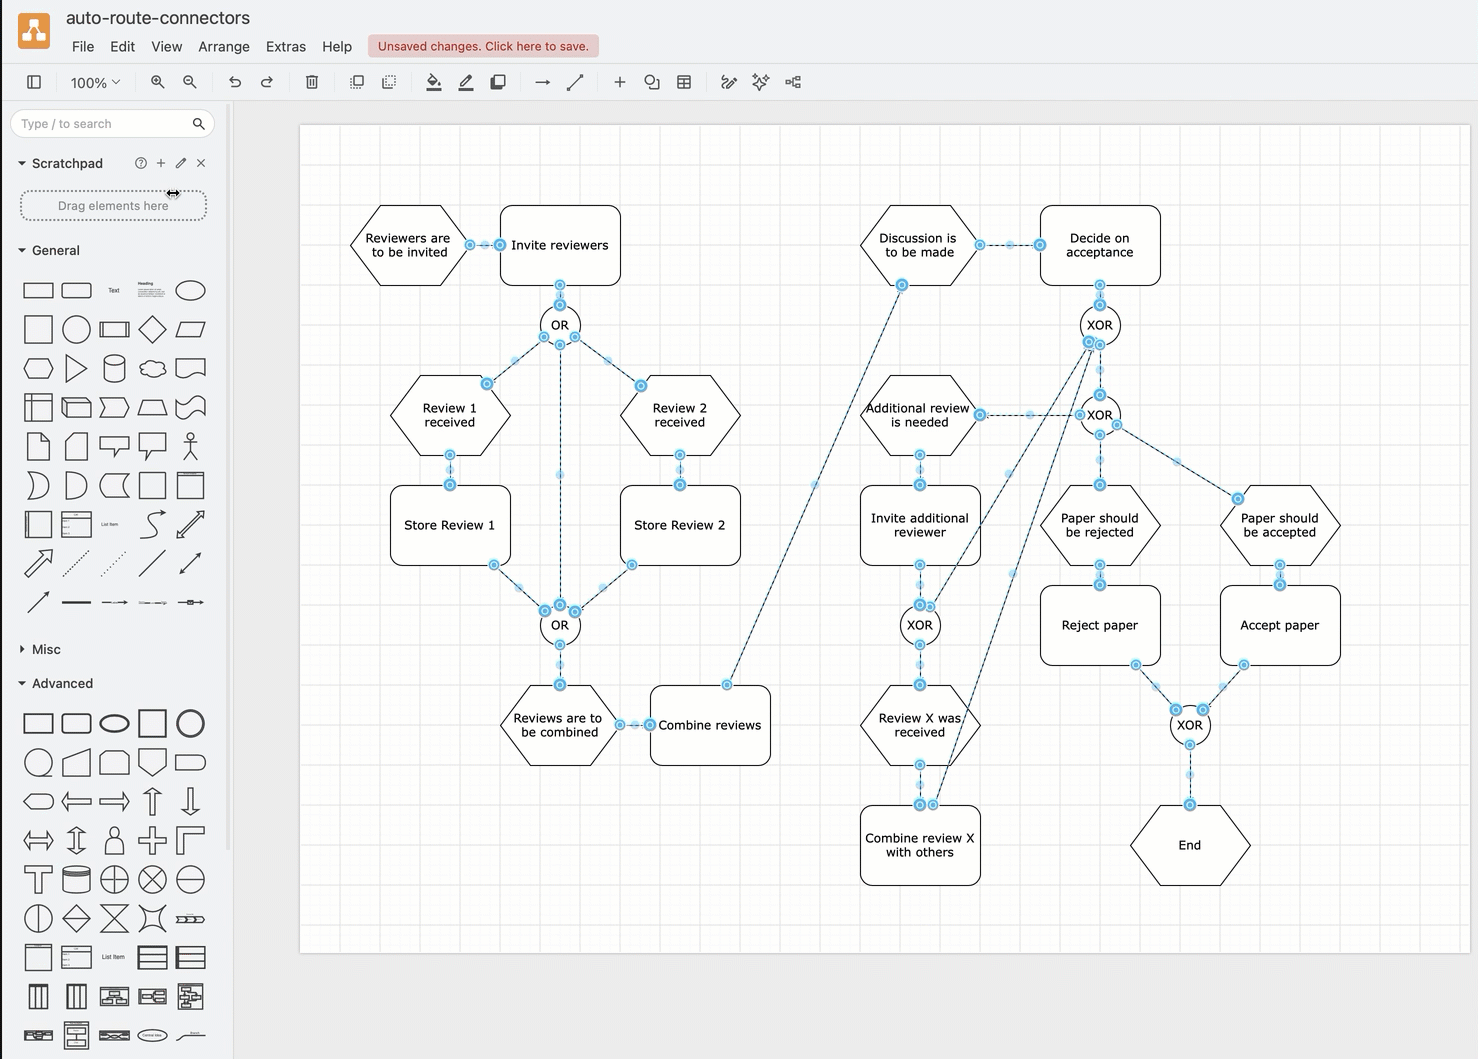1478x1059 pixels.
Task: Open the Edit menu
Action: 123,46
